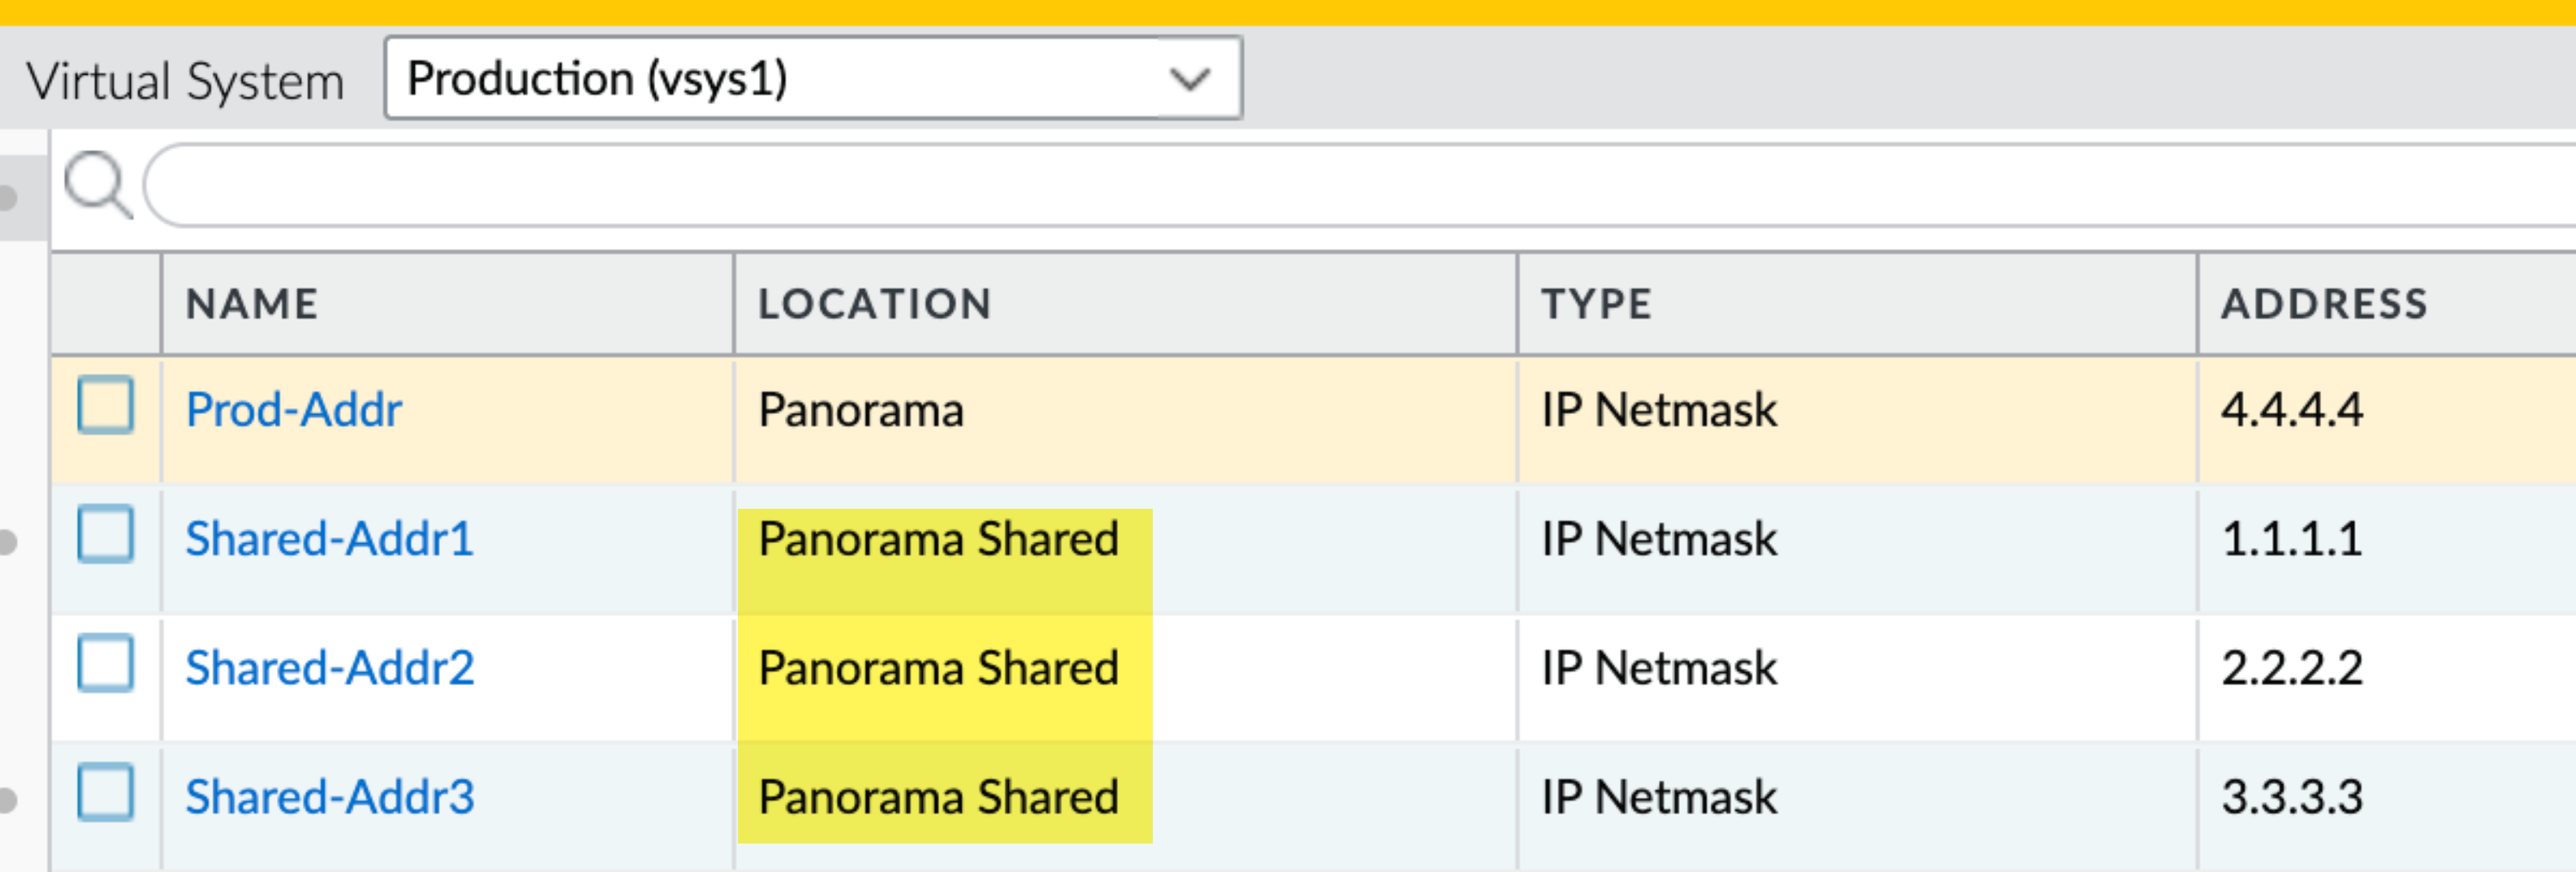The image size is (2576, 872).
Task: Open the Shared-Addr1 link
Action: (329, 539)
